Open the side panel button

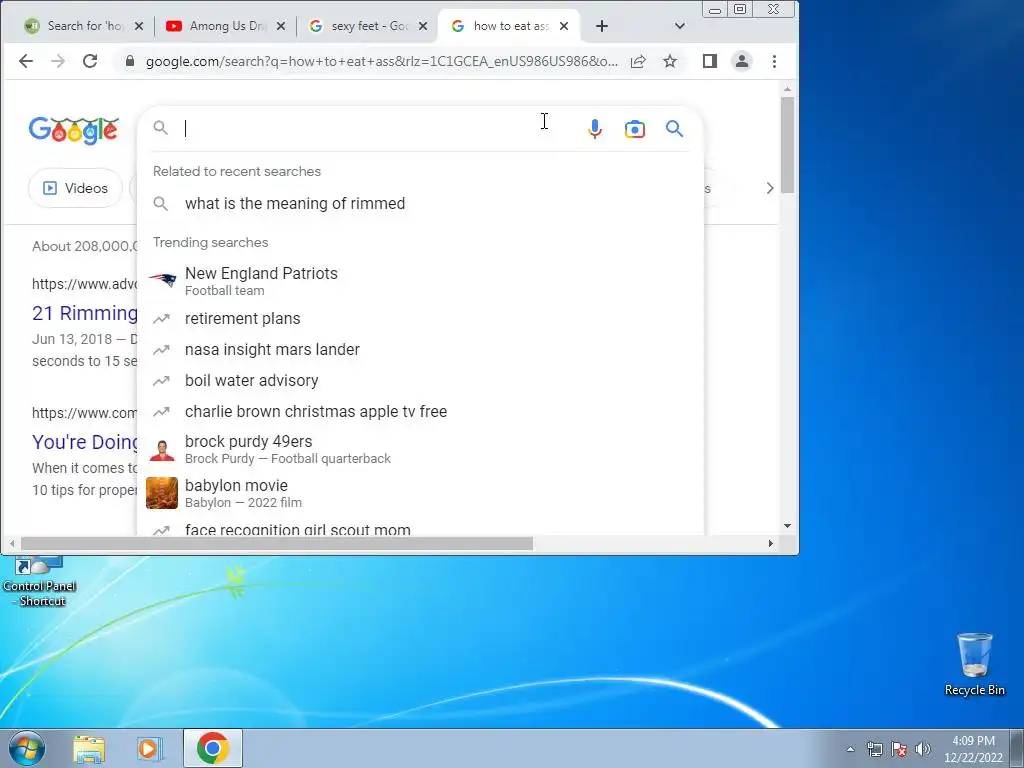point(710,61)
